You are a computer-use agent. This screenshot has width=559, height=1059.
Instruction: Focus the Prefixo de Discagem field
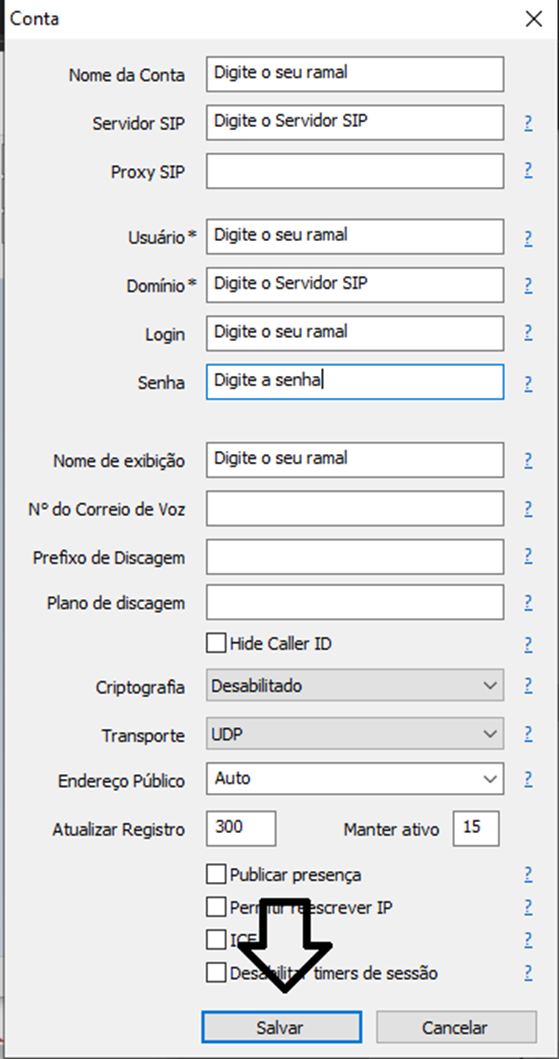(355, 557)
